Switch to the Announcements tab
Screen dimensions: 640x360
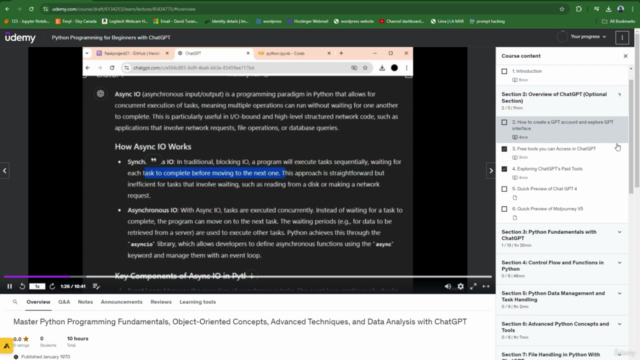click(x=122, y=302)
